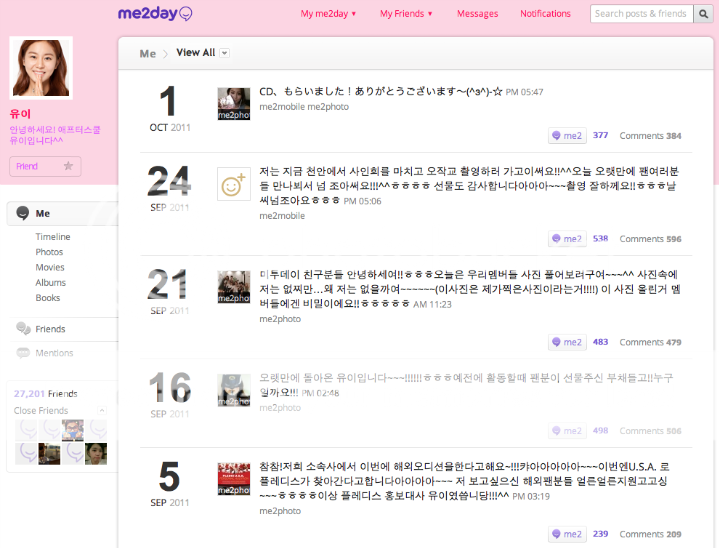Open Comments 479 on 21 SEP post

650,342
